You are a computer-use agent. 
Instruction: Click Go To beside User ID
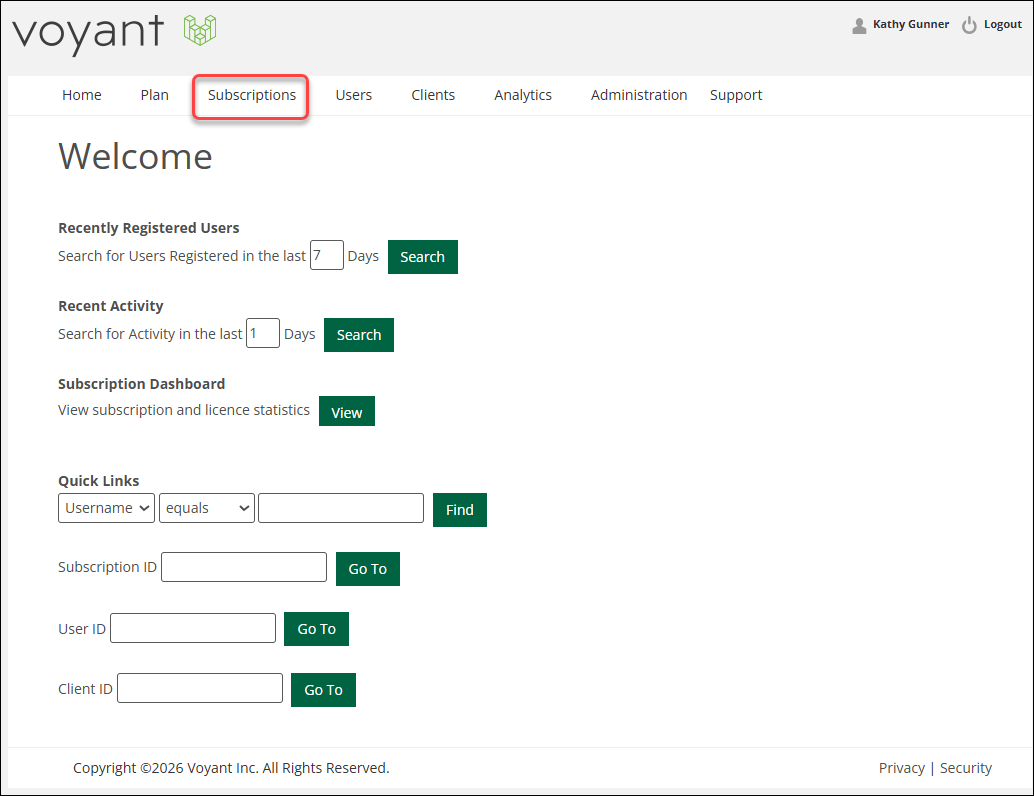(317, 628)
